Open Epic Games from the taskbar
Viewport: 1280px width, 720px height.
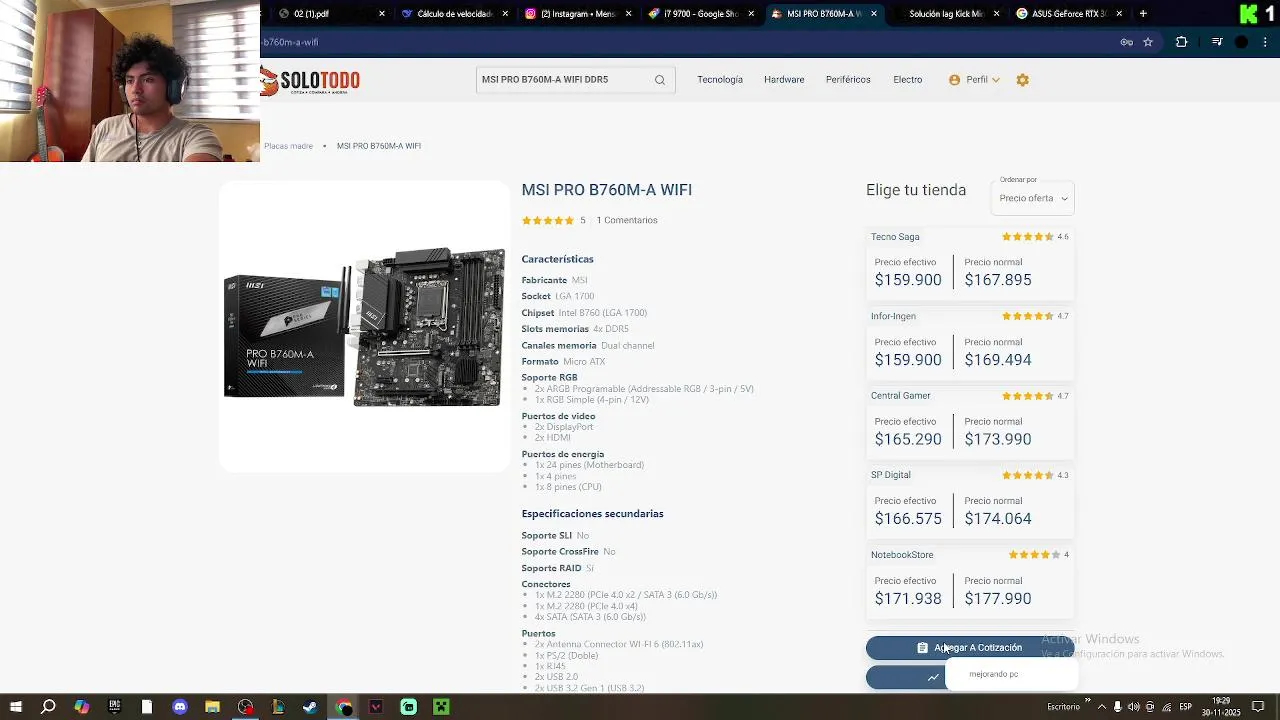(114, 707)
